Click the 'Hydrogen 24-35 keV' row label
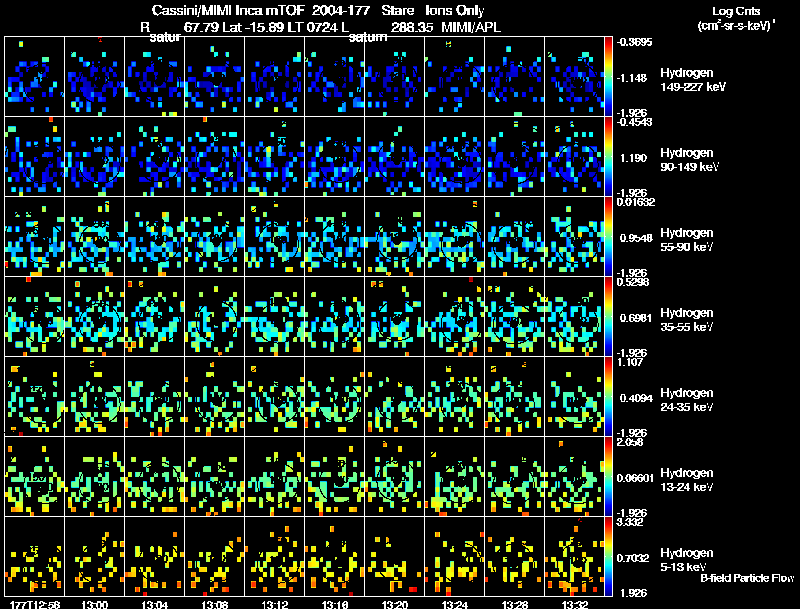Image resolution: width=800 pixels, height=609 pixels. 687,400
